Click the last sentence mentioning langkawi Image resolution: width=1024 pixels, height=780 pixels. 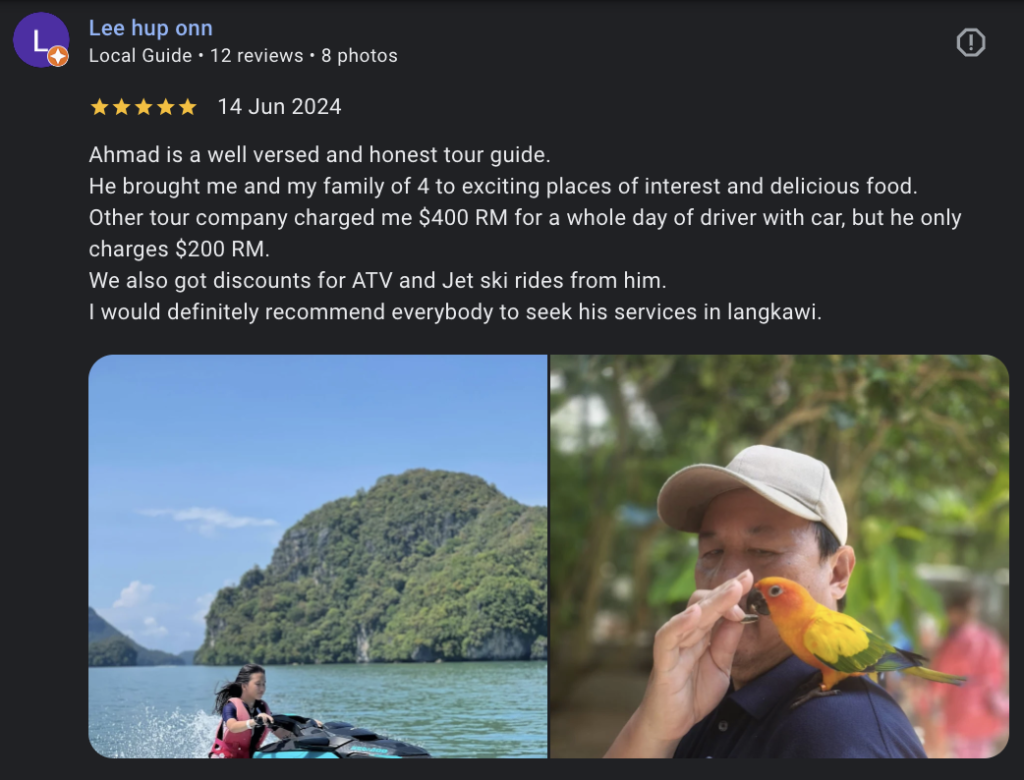coord(455,312)
